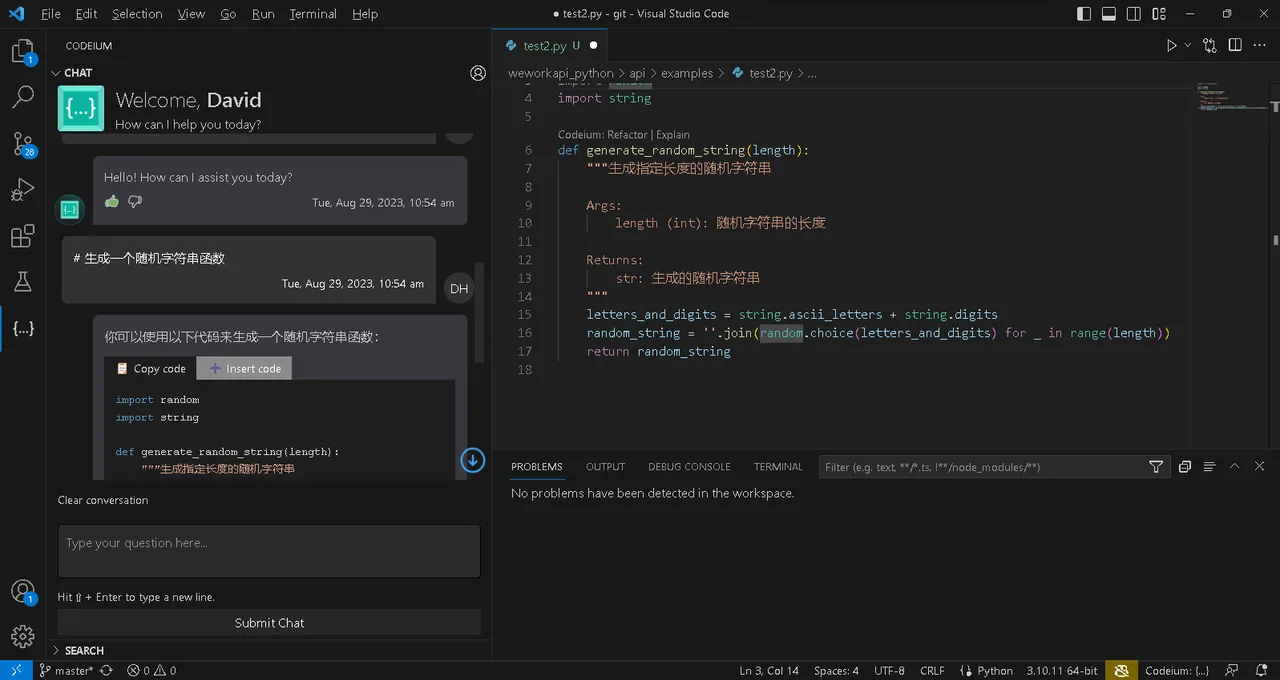Run the Python file with play button

[x=1171, y=45]
